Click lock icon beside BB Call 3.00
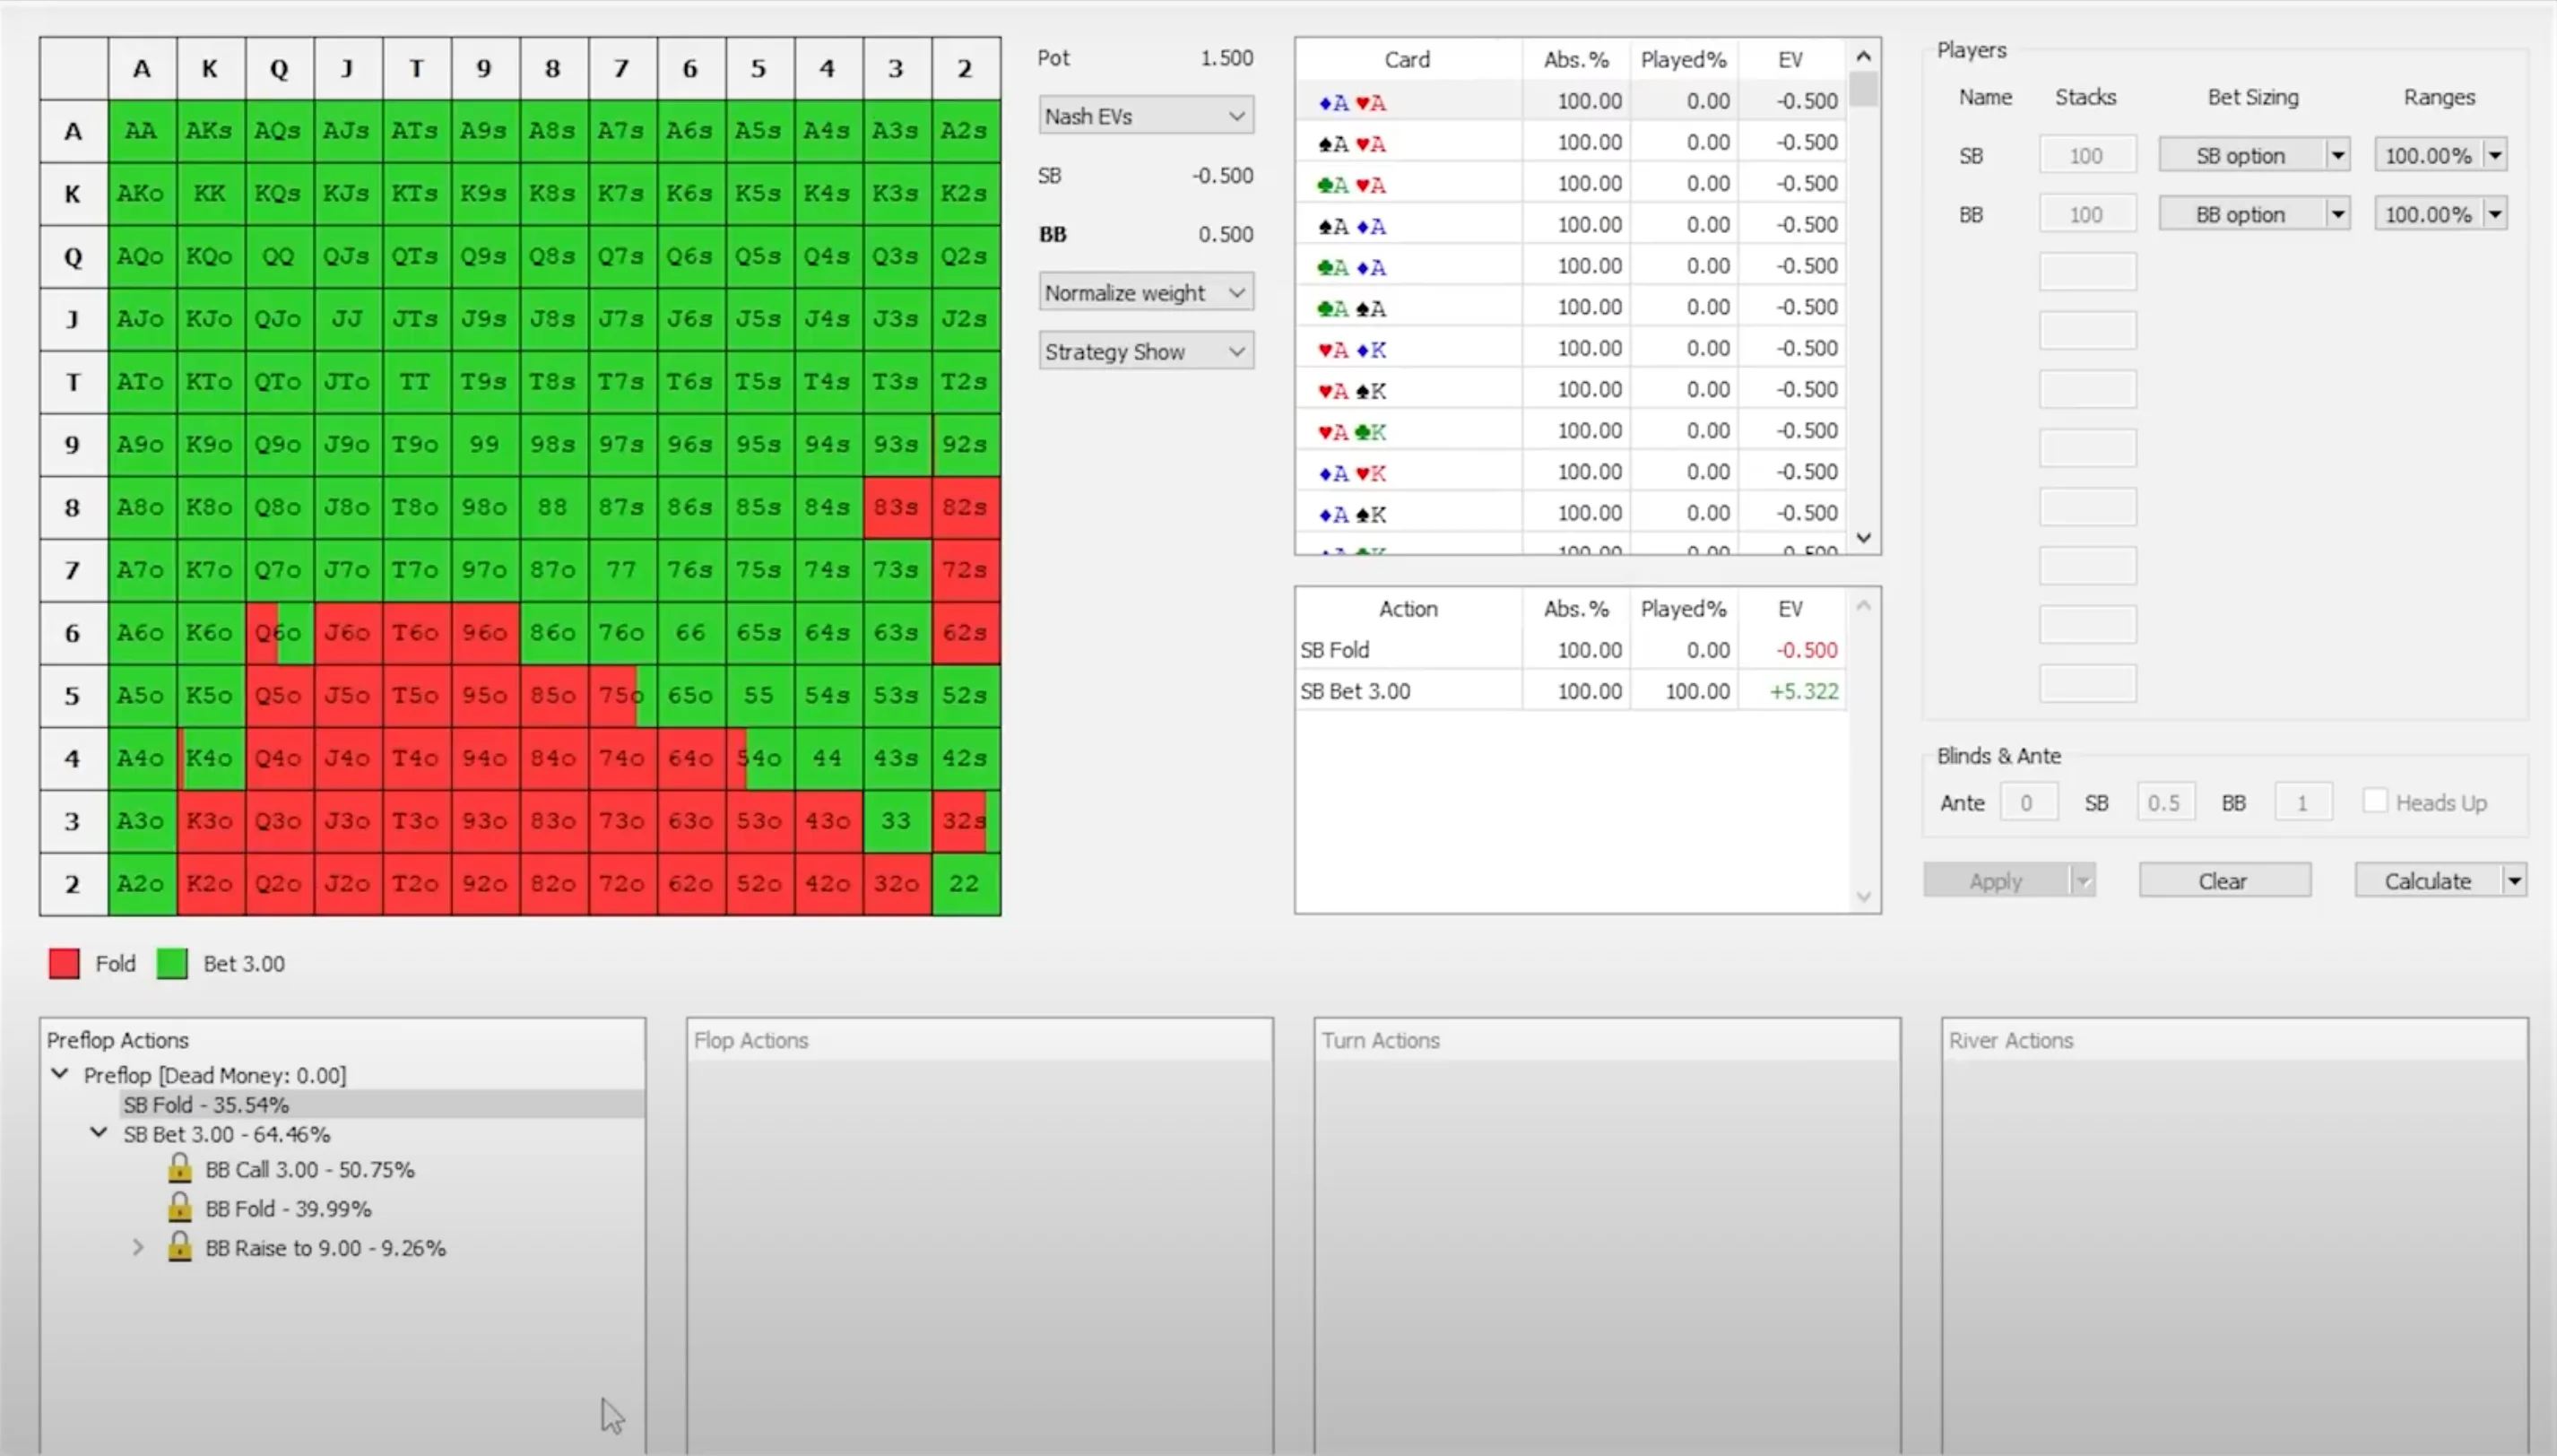 [x=179, y=1168]
